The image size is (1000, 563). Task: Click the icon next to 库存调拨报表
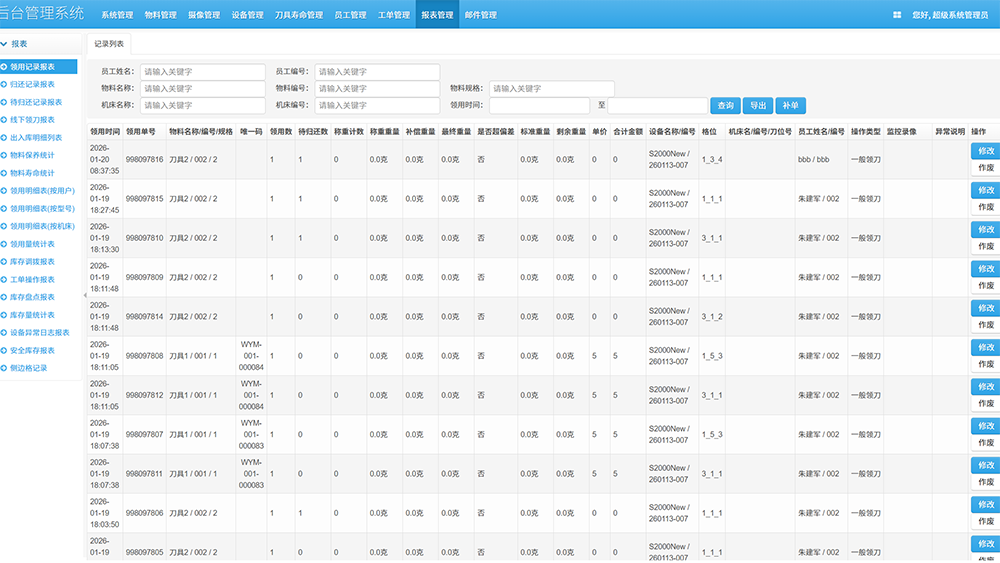pos(4,261)
